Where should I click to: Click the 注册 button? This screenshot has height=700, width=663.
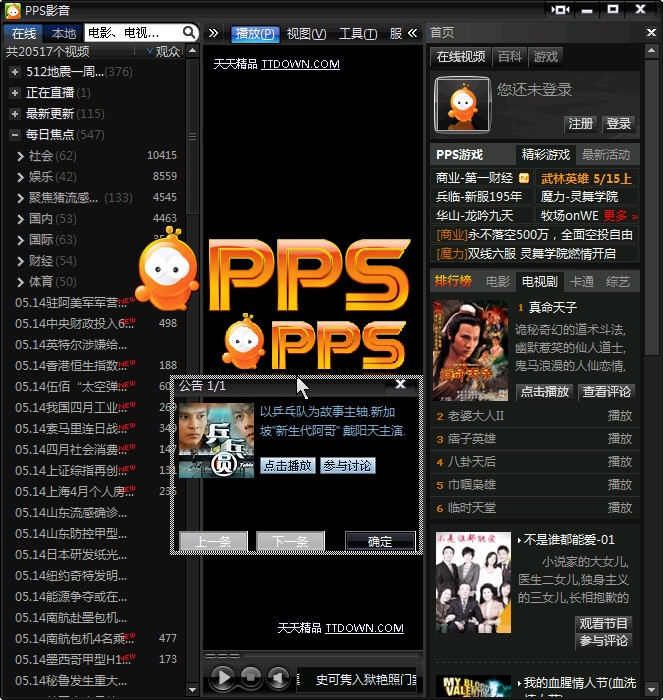click(x=580, y=124)
